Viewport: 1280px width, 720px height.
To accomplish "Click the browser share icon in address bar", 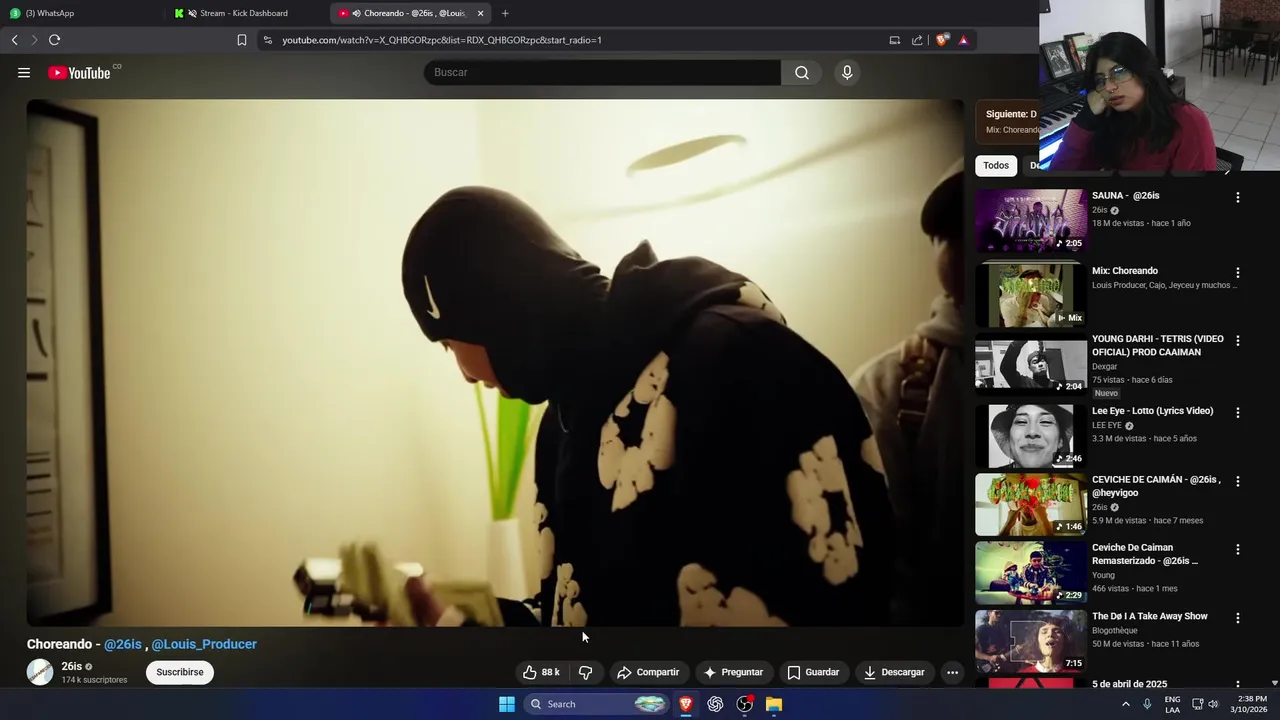I will coord(917,40).
